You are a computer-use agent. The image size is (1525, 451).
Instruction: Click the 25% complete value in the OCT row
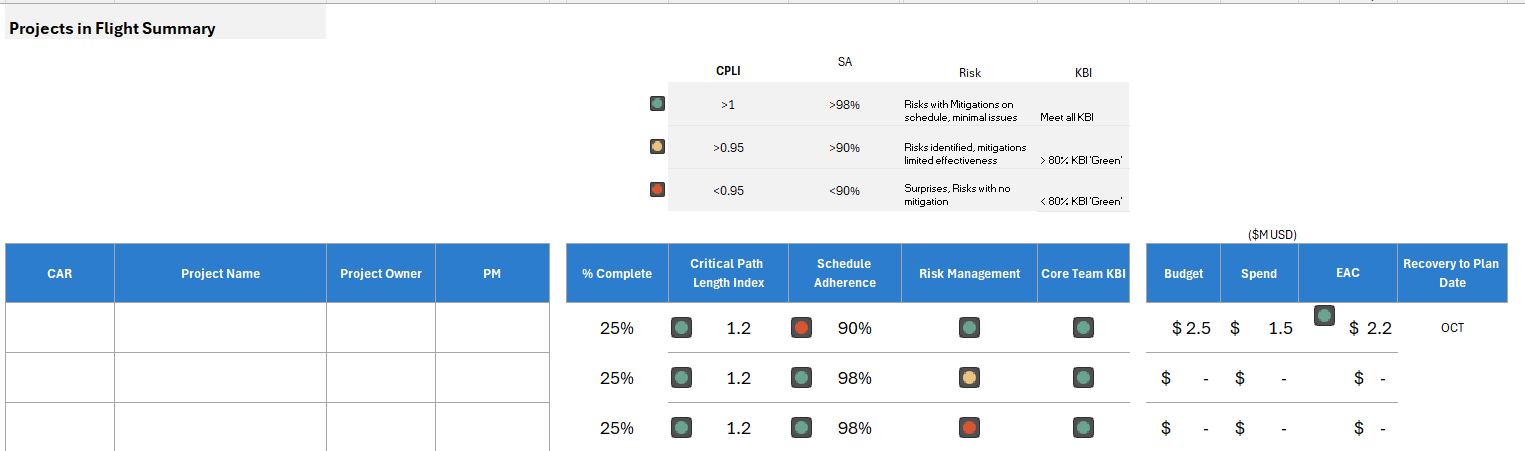(x=617, y=328)
